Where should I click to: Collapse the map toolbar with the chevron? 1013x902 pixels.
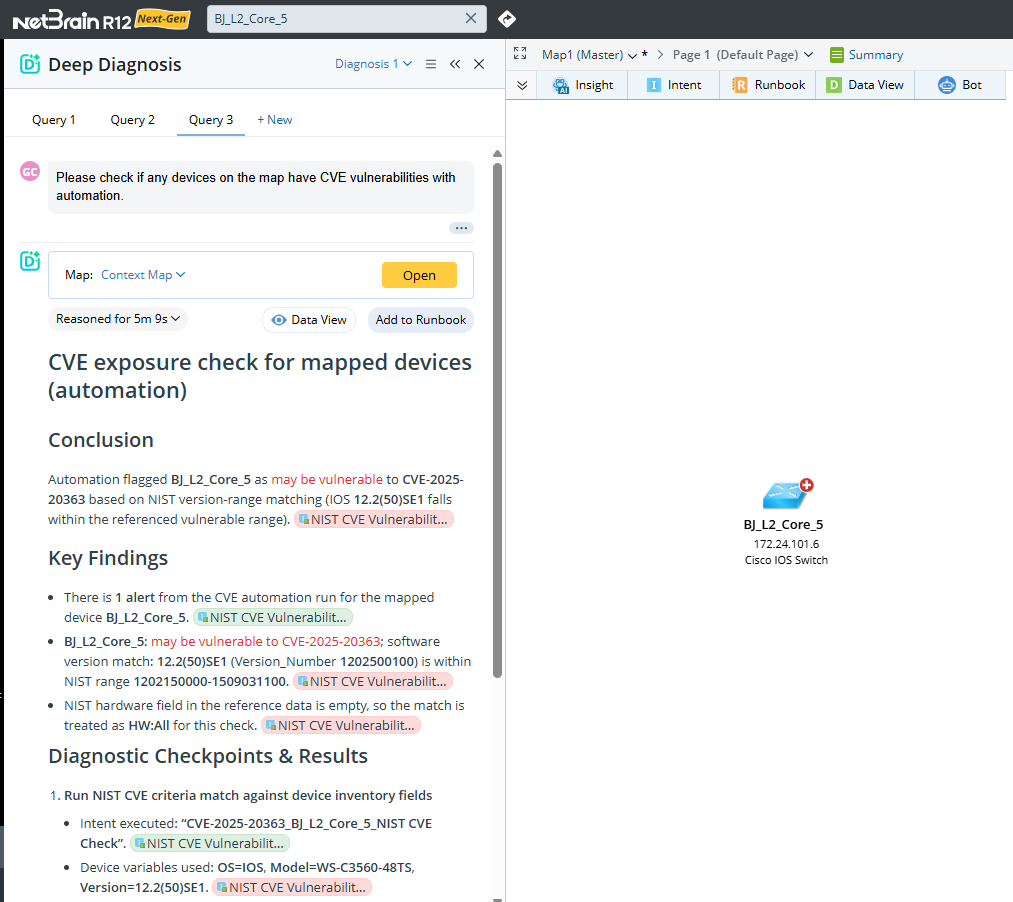[521, 85]
